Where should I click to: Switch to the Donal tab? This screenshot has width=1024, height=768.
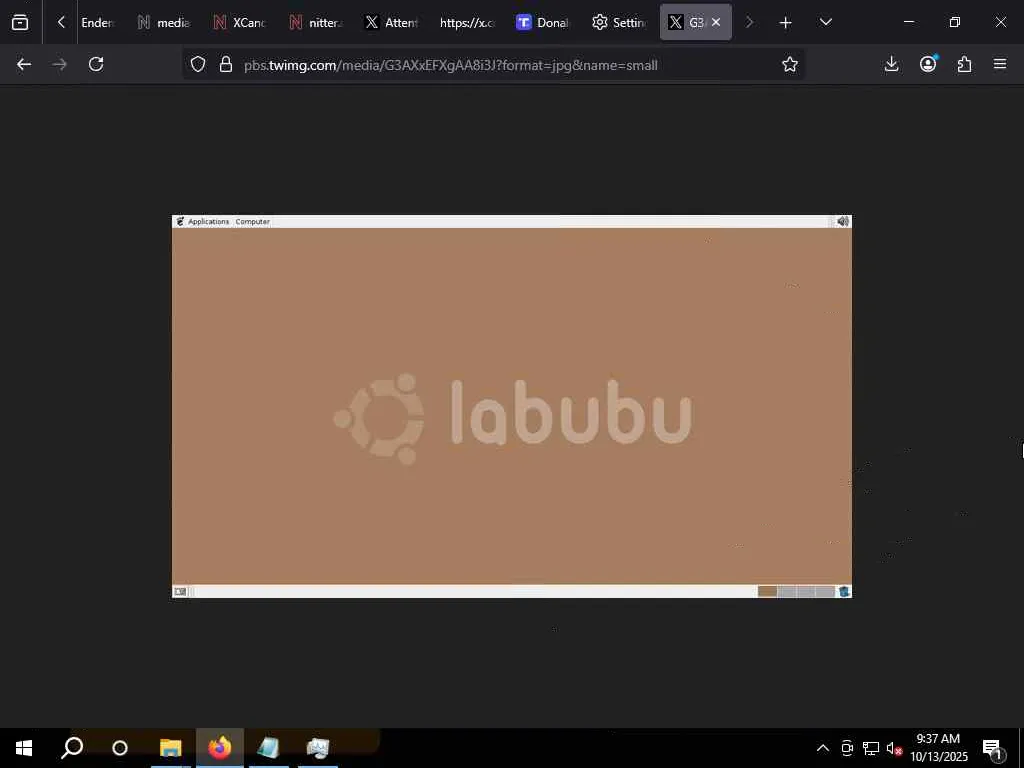[543, 22]
